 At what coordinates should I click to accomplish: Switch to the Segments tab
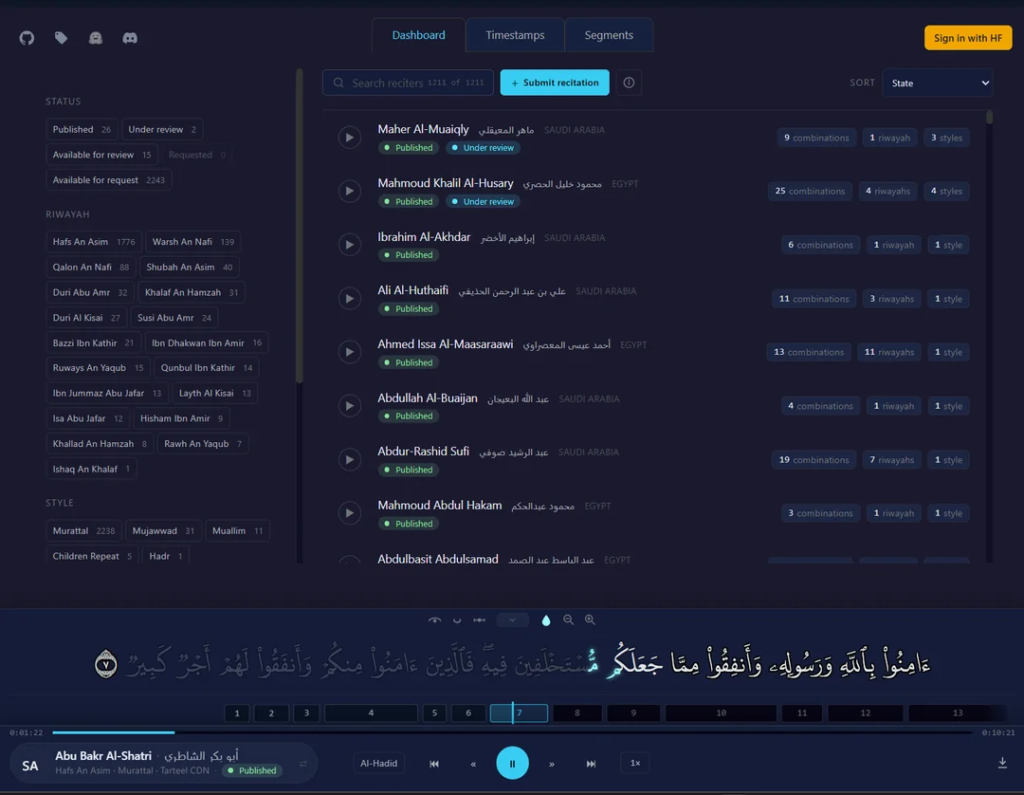coord(609,35)
